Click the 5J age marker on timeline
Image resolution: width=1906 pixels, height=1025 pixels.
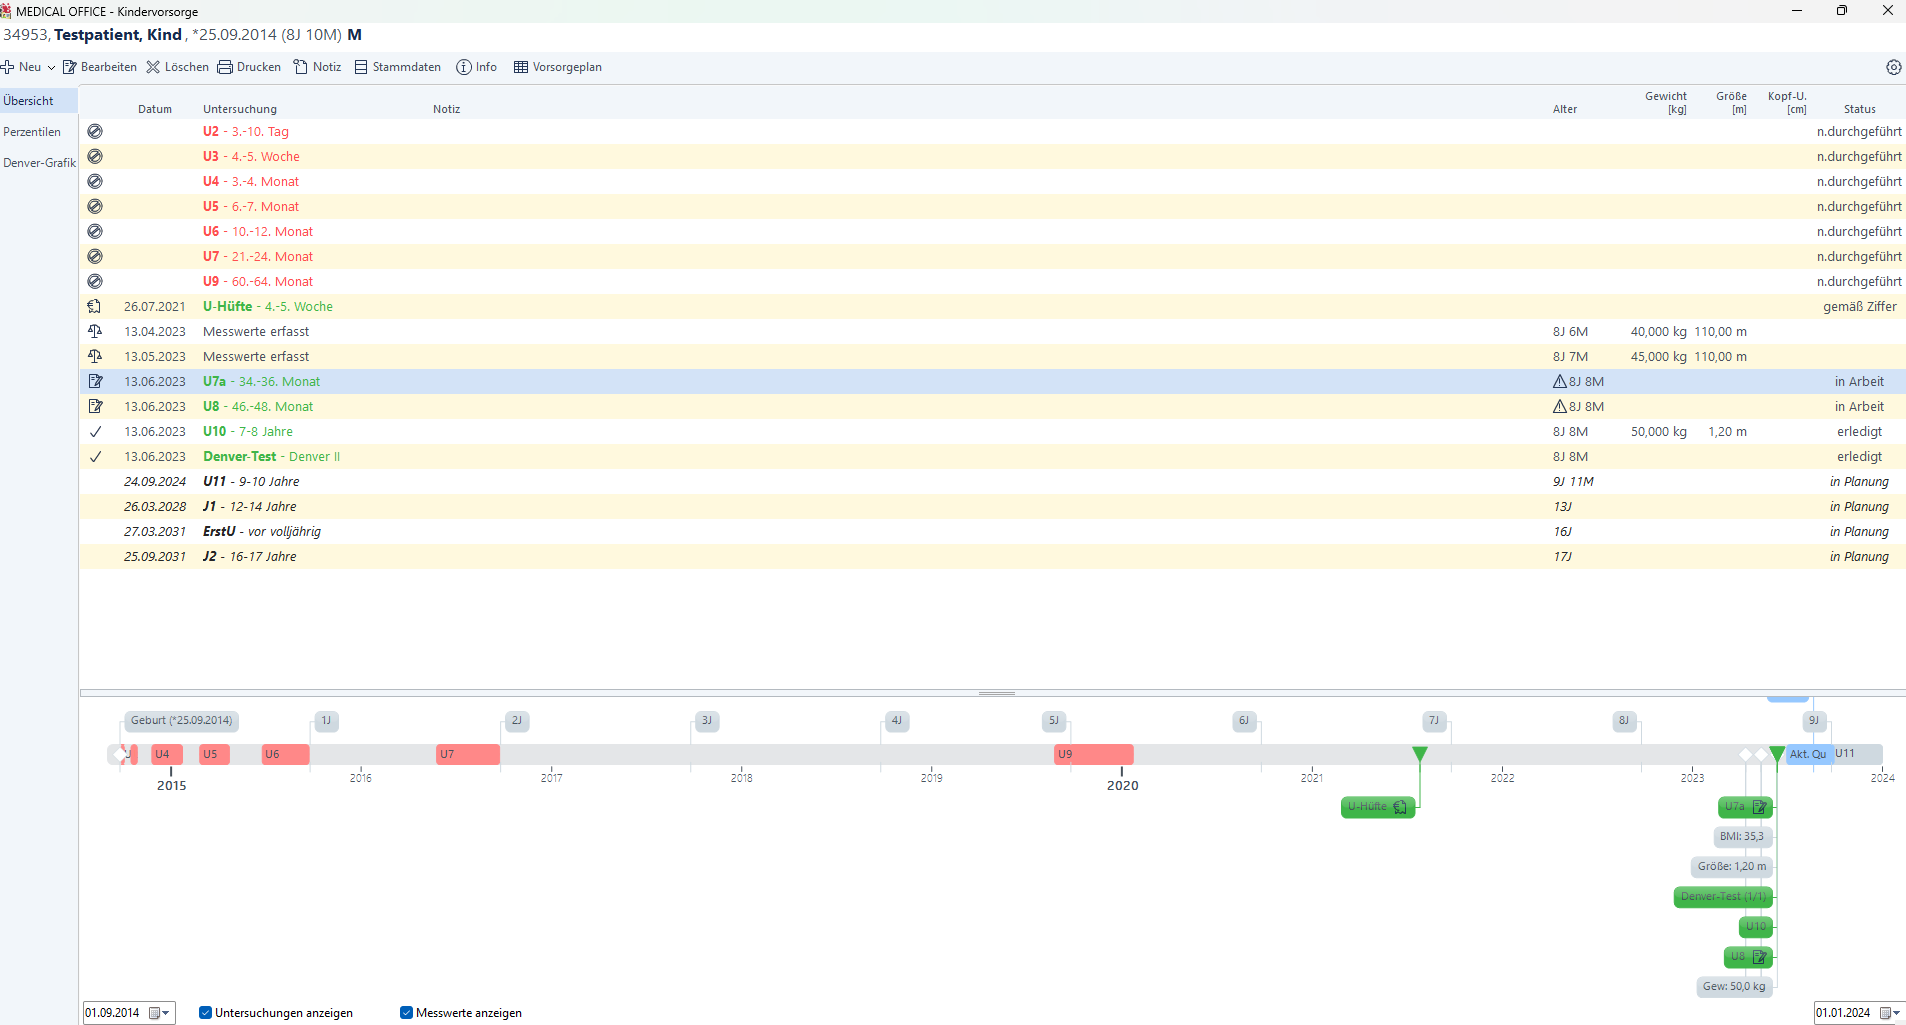pos(1054,721)
